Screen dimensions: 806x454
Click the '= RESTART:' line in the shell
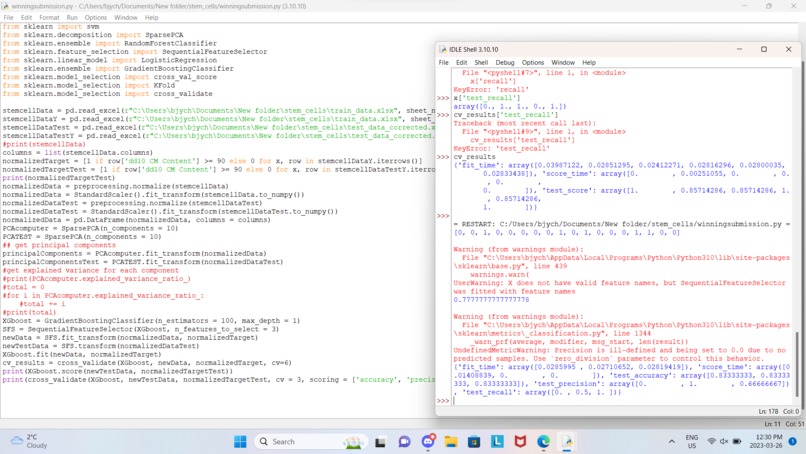point(622,224)
